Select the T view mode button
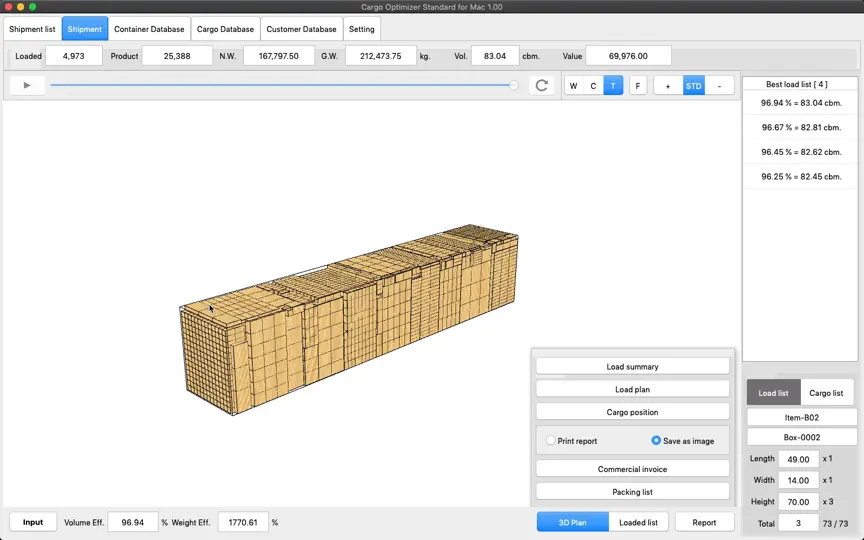 pyautogui.click(x=613, y=86)
